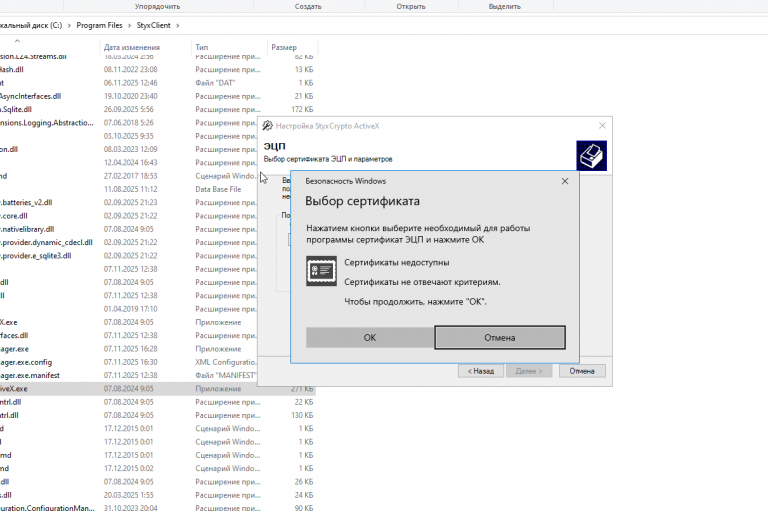Image resolution: width=768 pixels, height=511 pixels.
Task: Sort by Дата изменения column
Action: coord(132,48)
